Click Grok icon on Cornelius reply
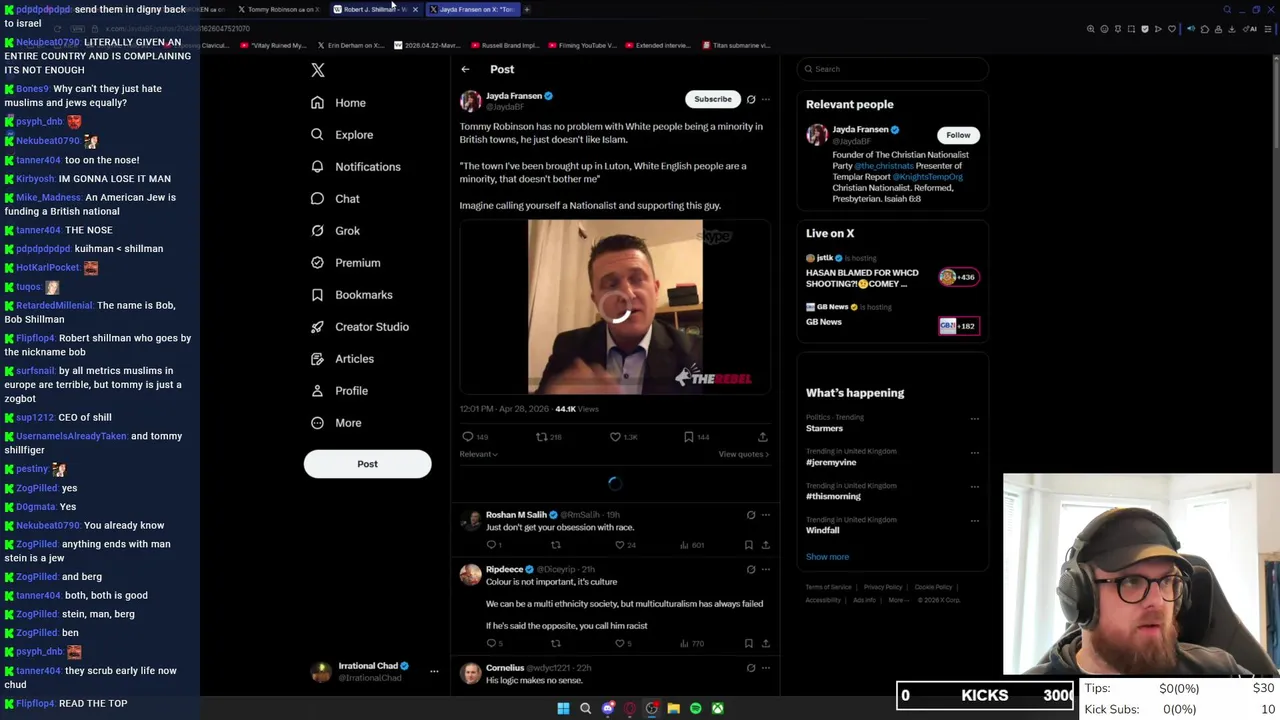This screenshot has width=1280, height=720. point(751,668)
